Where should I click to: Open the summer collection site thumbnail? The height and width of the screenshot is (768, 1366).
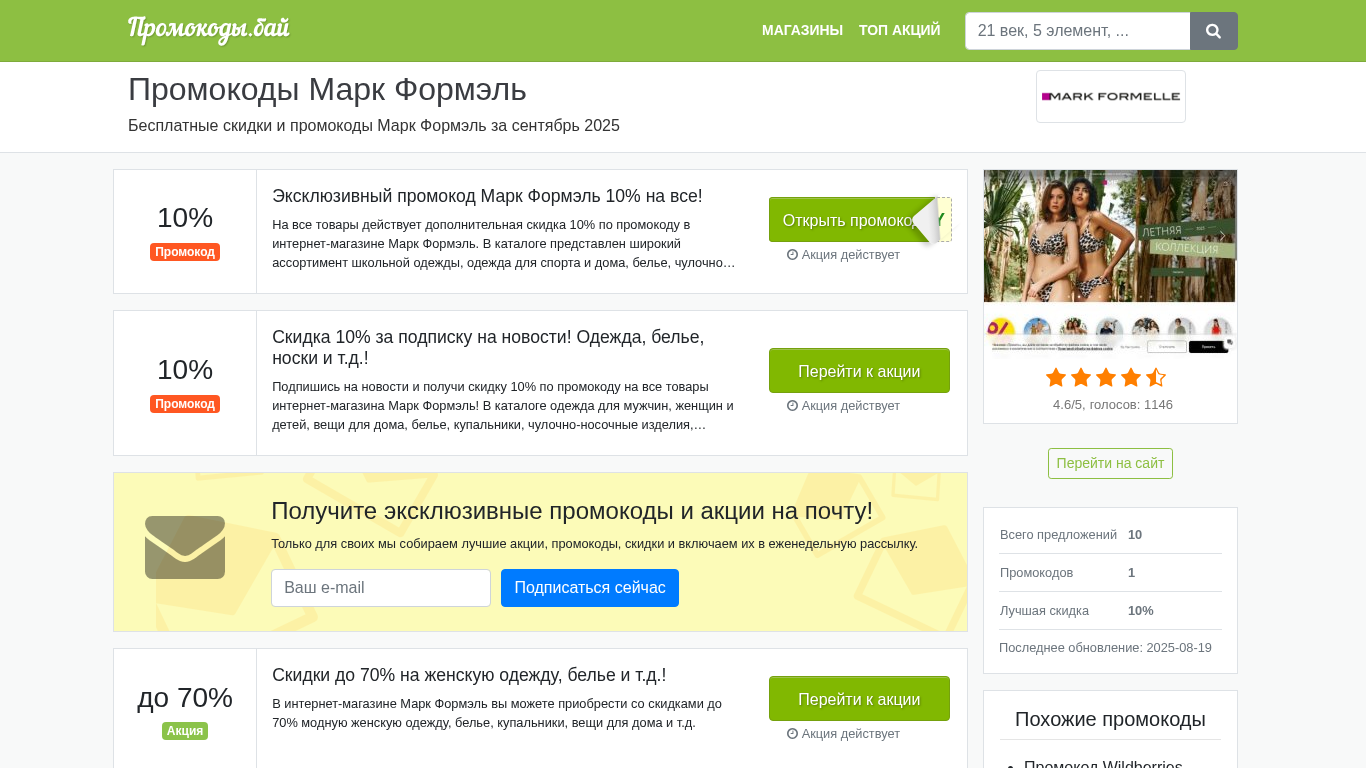(1110, 262)
